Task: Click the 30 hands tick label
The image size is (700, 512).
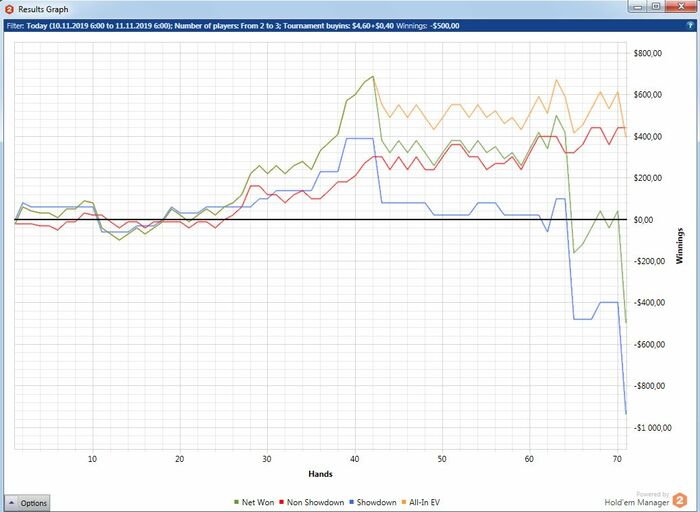Action: [267, 459]
